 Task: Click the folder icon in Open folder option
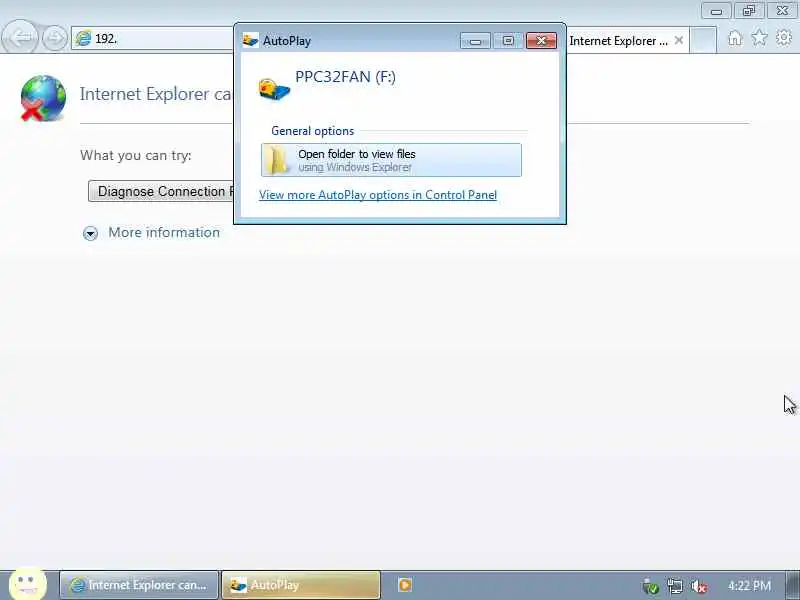tap(278, 160)
